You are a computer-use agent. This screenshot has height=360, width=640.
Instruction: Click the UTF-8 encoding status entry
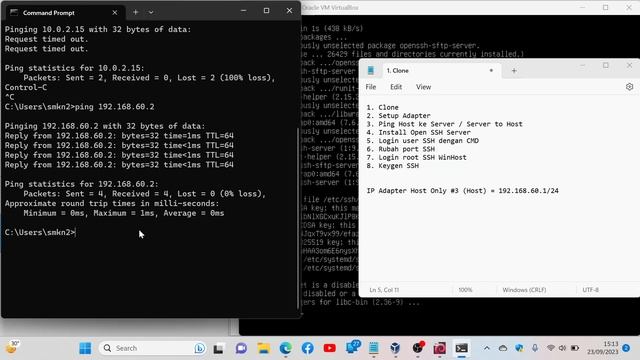click(x=590, y=290)
